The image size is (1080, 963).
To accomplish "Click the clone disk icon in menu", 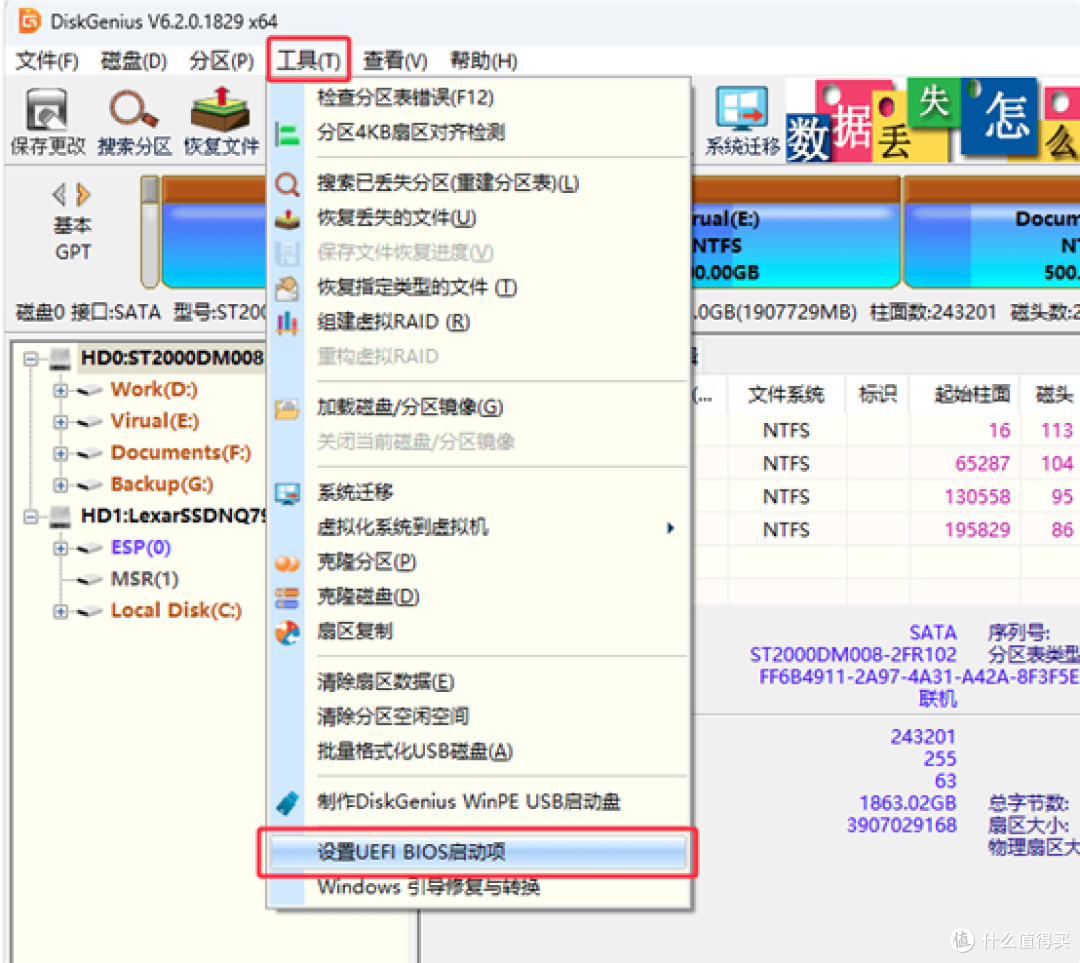I will point(287,597).
